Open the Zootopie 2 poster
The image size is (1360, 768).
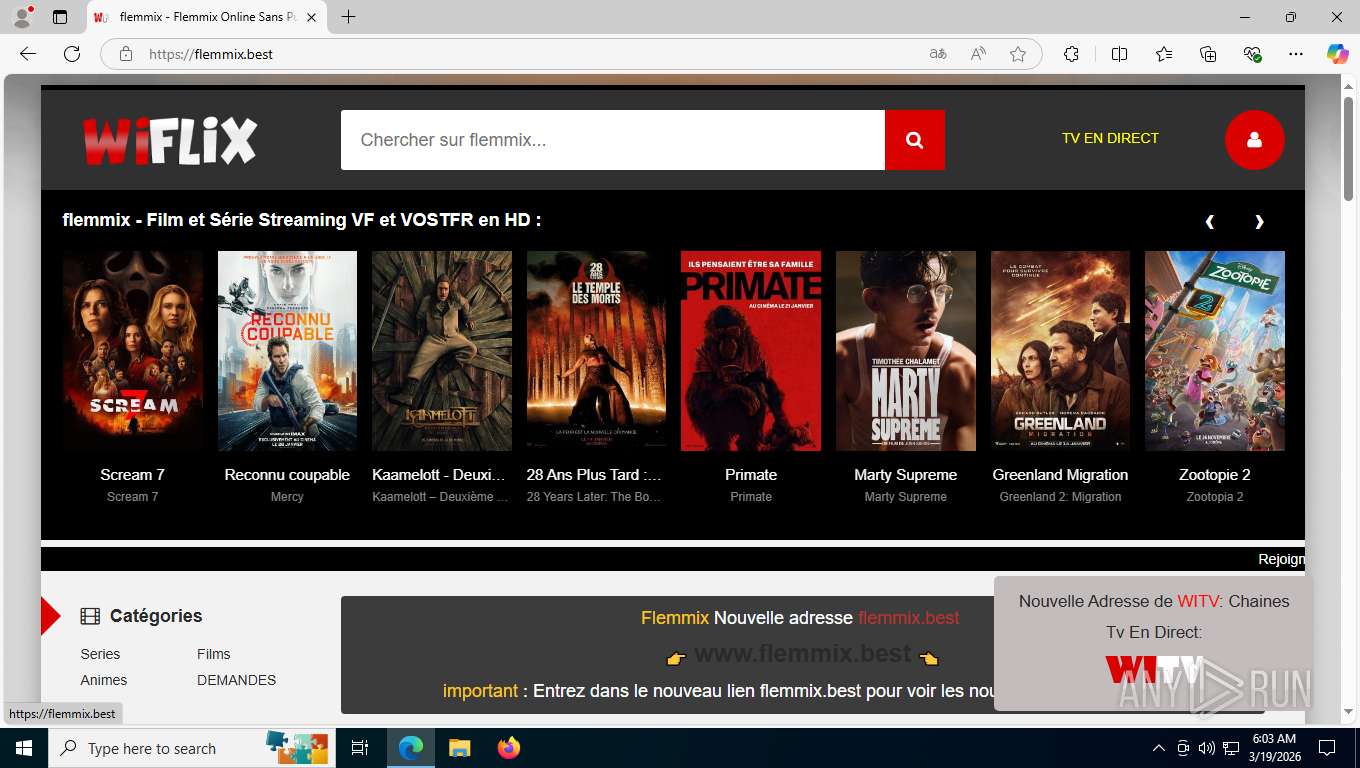point(1215,351)
